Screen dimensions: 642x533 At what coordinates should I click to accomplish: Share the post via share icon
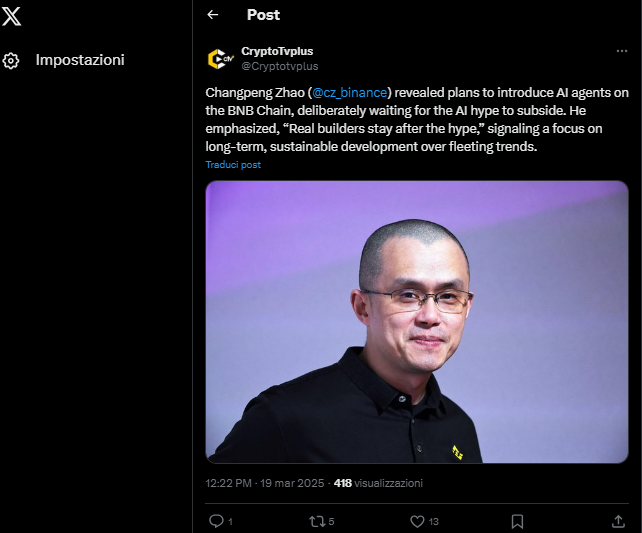coord(618,521)
